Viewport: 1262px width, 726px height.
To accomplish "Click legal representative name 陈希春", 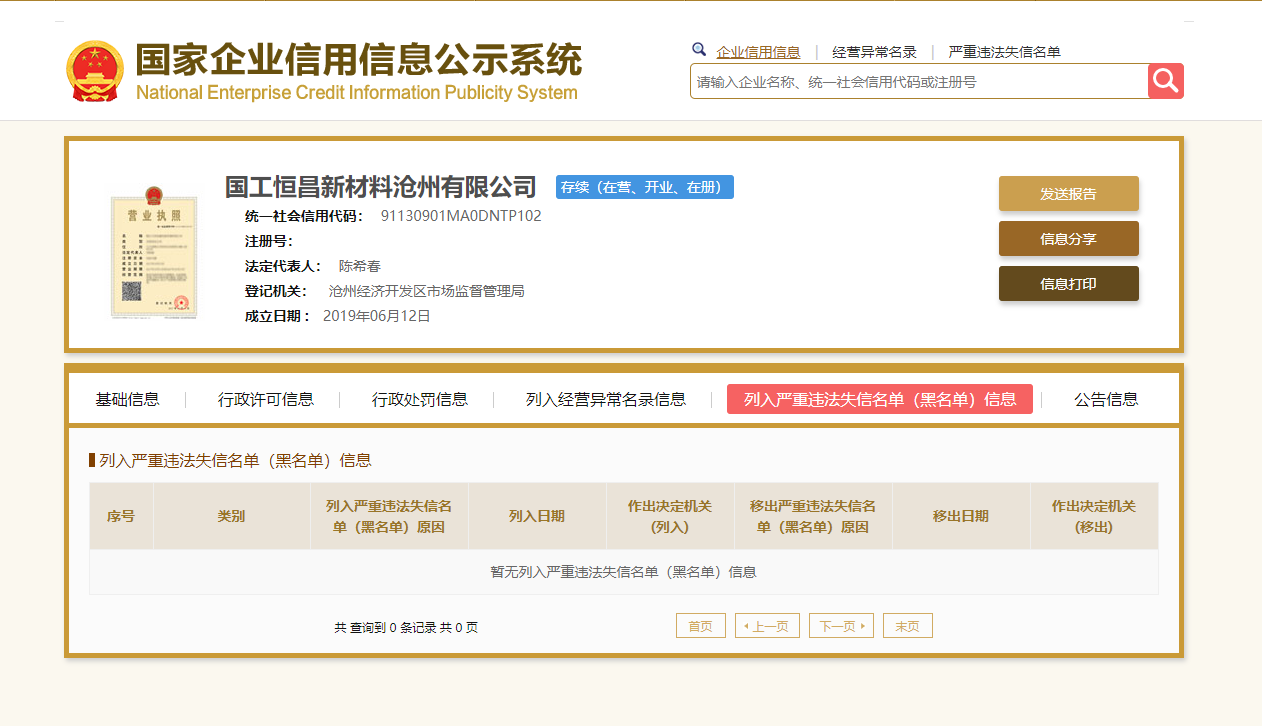I will tap(360, 266).
